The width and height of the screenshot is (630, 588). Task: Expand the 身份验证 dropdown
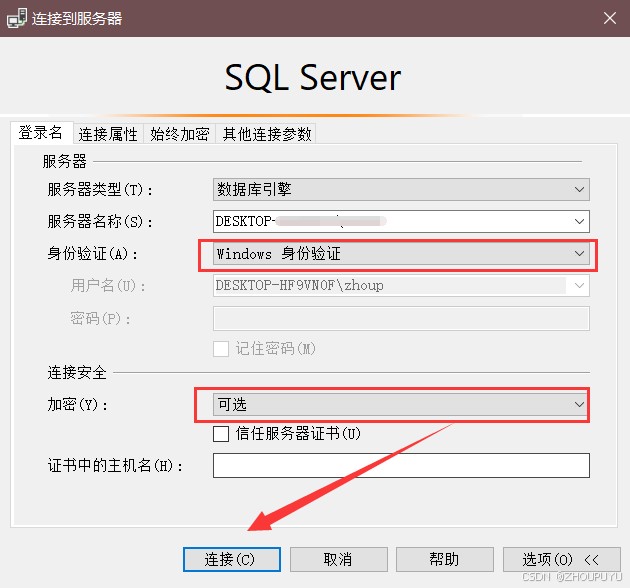579,254
